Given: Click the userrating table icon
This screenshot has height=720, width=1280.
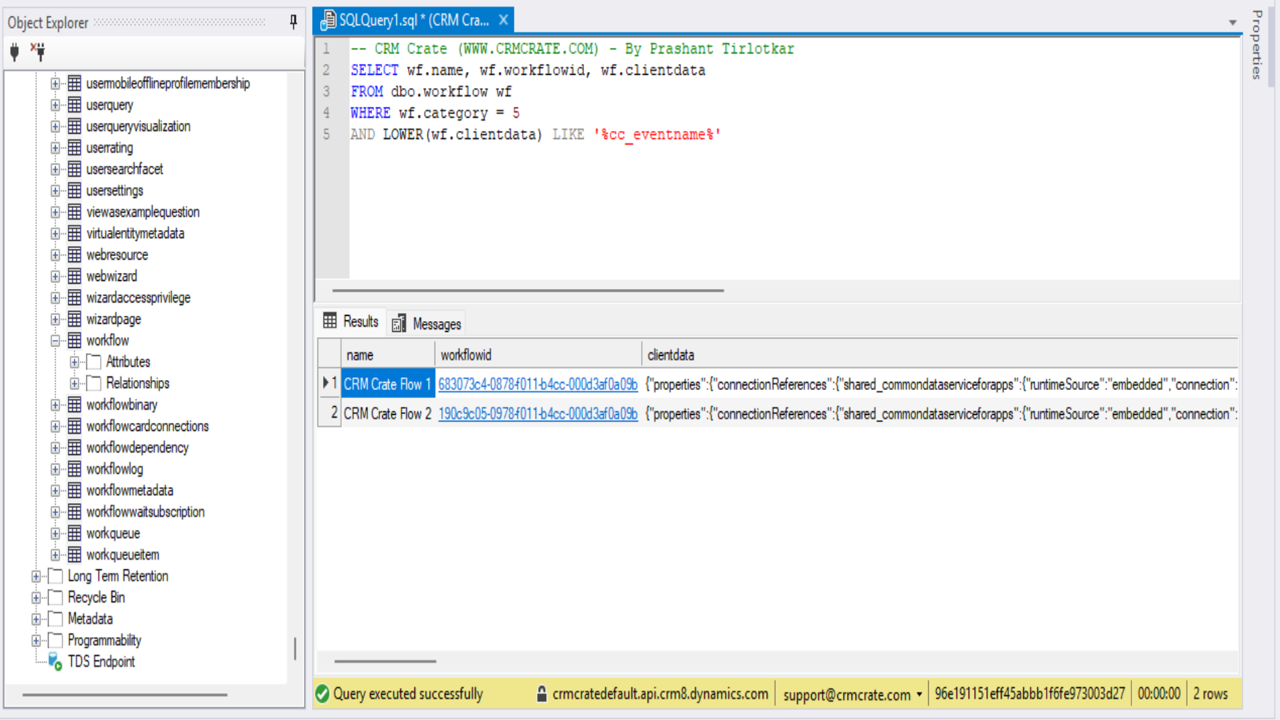Looking at the screenshot, I should tap(74, 148).
